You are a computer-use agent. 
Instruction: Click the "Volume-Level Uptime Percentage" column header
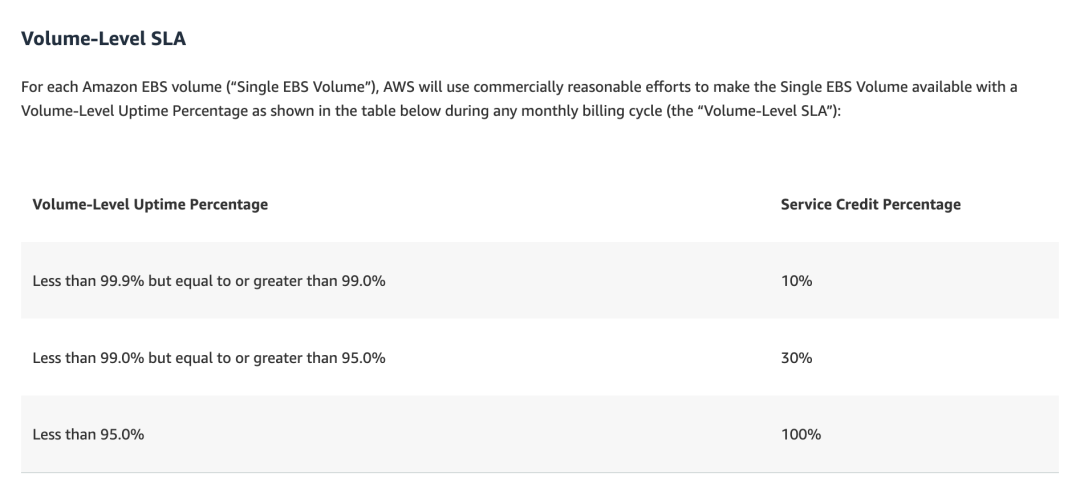[x=150, y=204]
